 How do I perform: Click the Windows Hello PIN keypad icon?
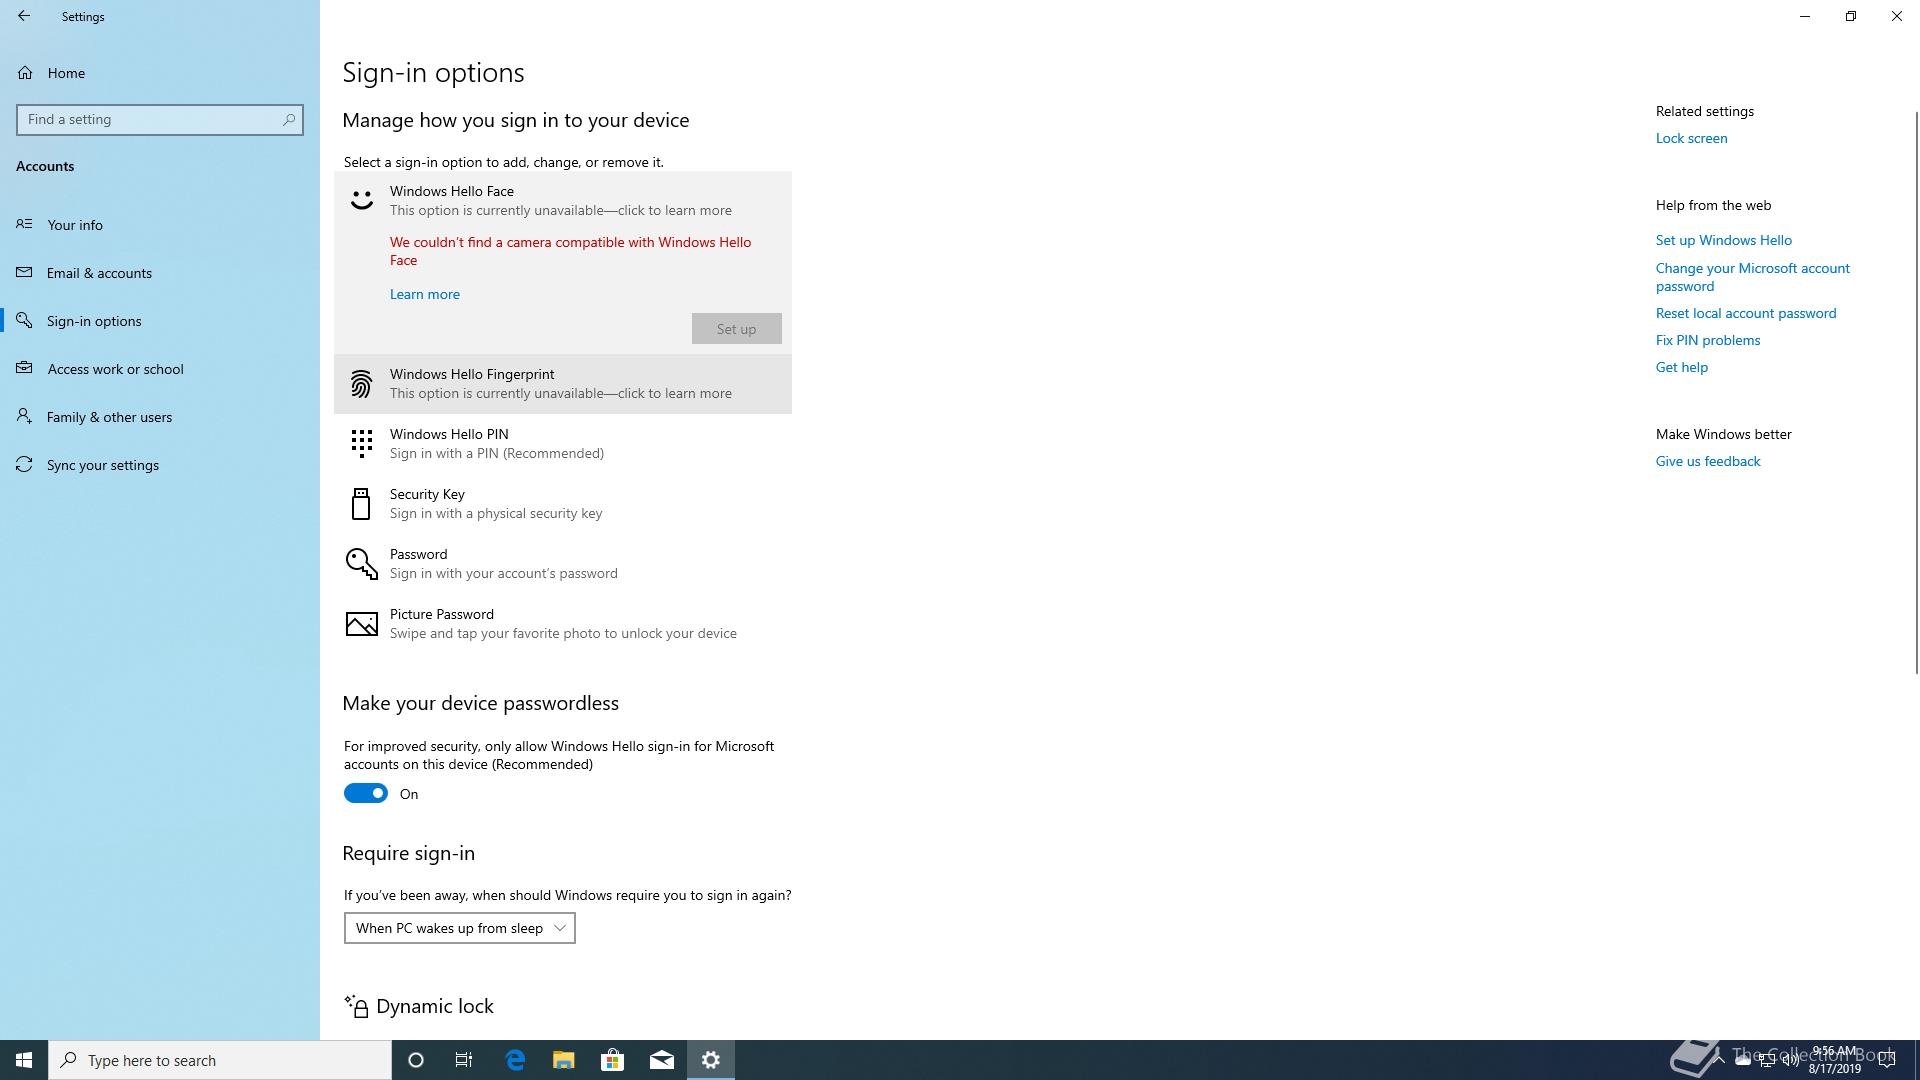pos(361,443)
